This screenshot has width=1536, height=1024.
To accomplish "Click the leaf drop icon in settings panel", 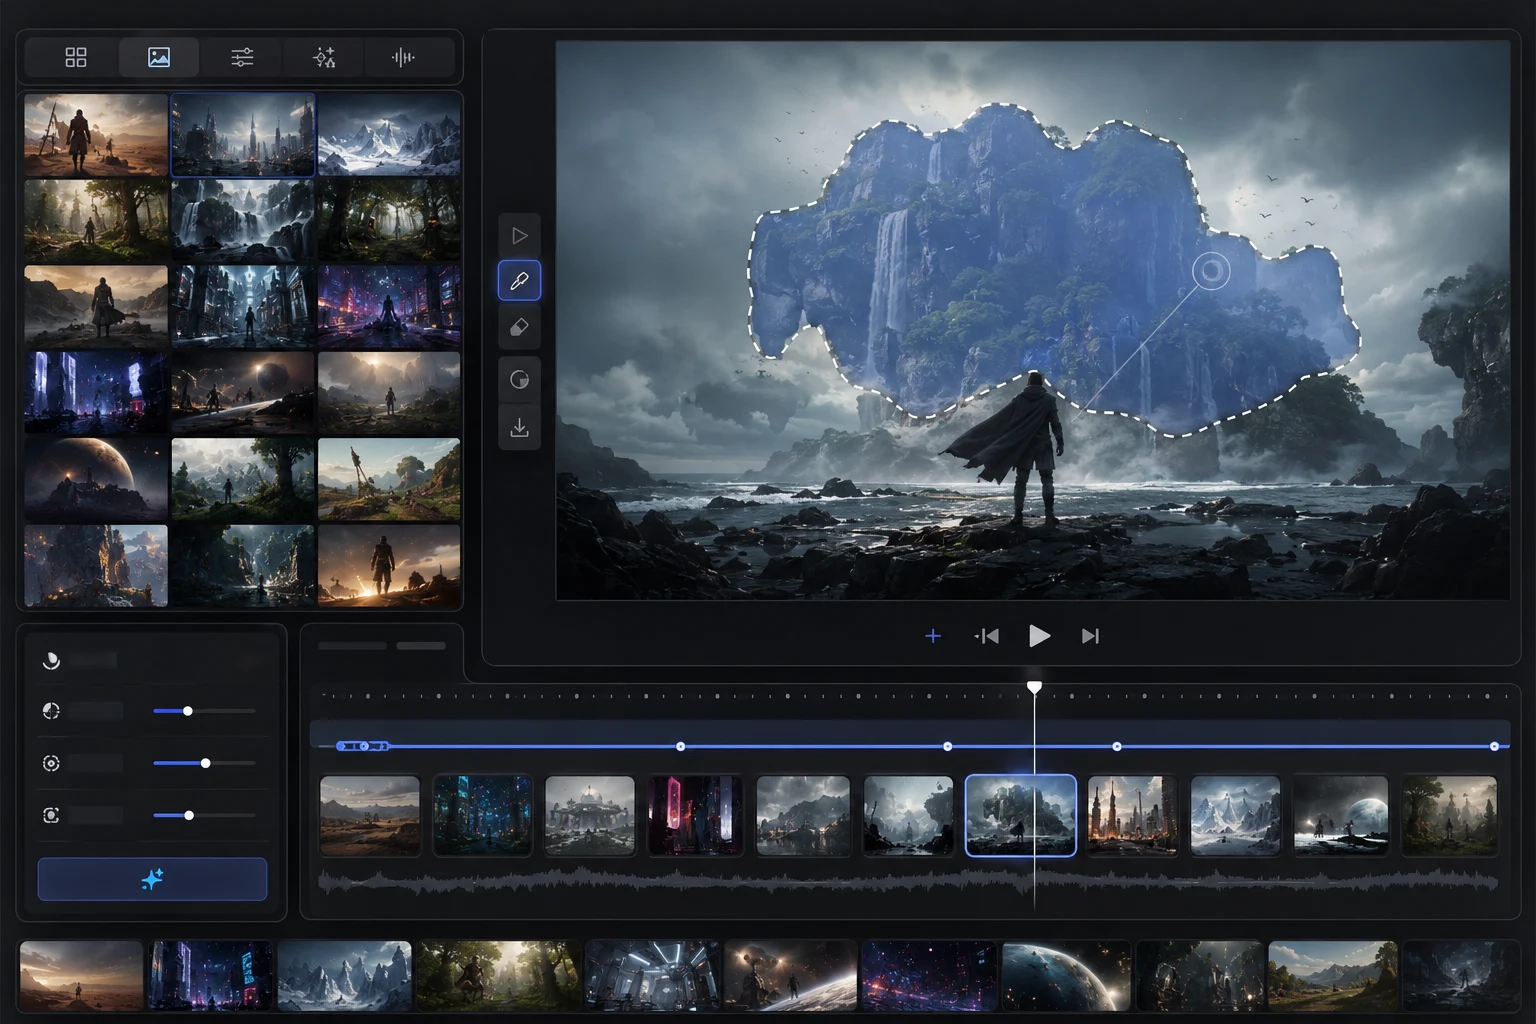I will 51,660.
